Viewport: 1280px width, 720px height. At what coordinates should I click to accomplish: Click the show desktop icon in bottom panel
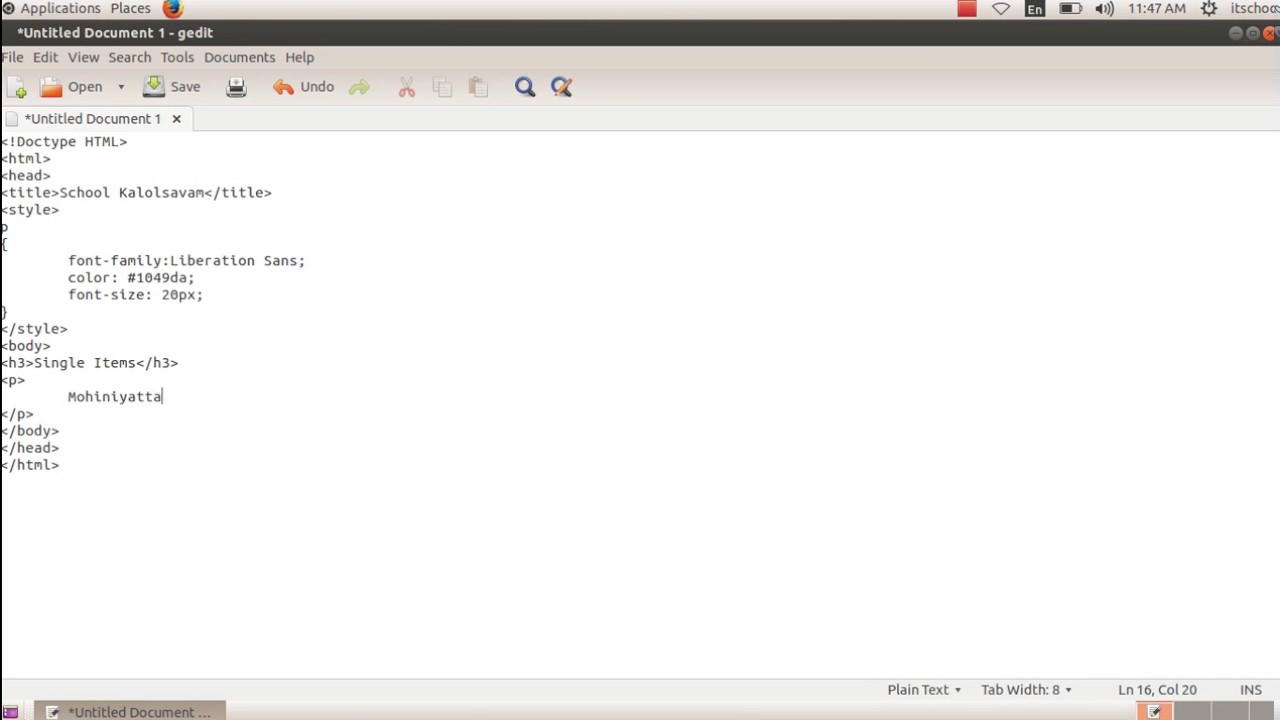pyautogui.click(x=10, y=712)
